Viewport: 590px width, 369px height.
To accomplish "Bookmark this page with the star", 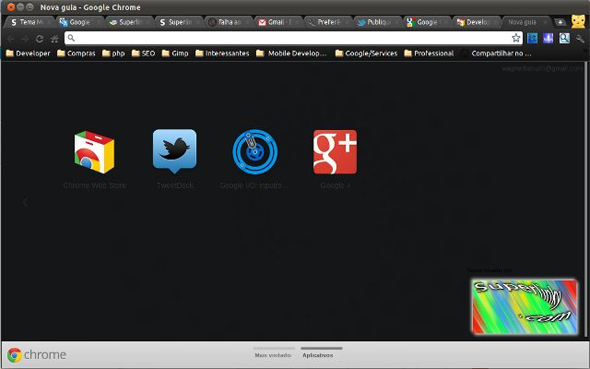I will (x=516, y=38).
